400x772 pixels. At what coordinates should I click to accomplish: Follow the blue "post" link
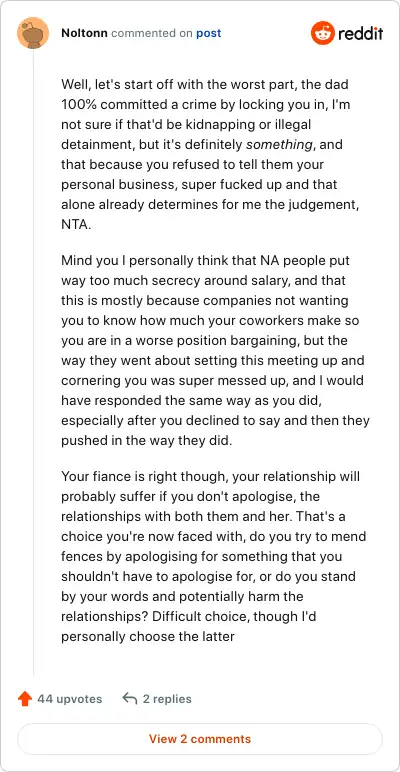click(x=209, y=33)
